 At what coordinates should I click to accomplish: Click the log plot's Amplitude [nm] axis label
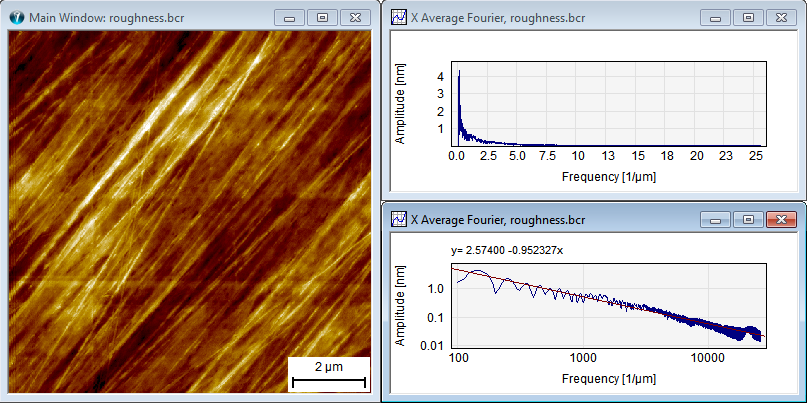pos(401,306)
